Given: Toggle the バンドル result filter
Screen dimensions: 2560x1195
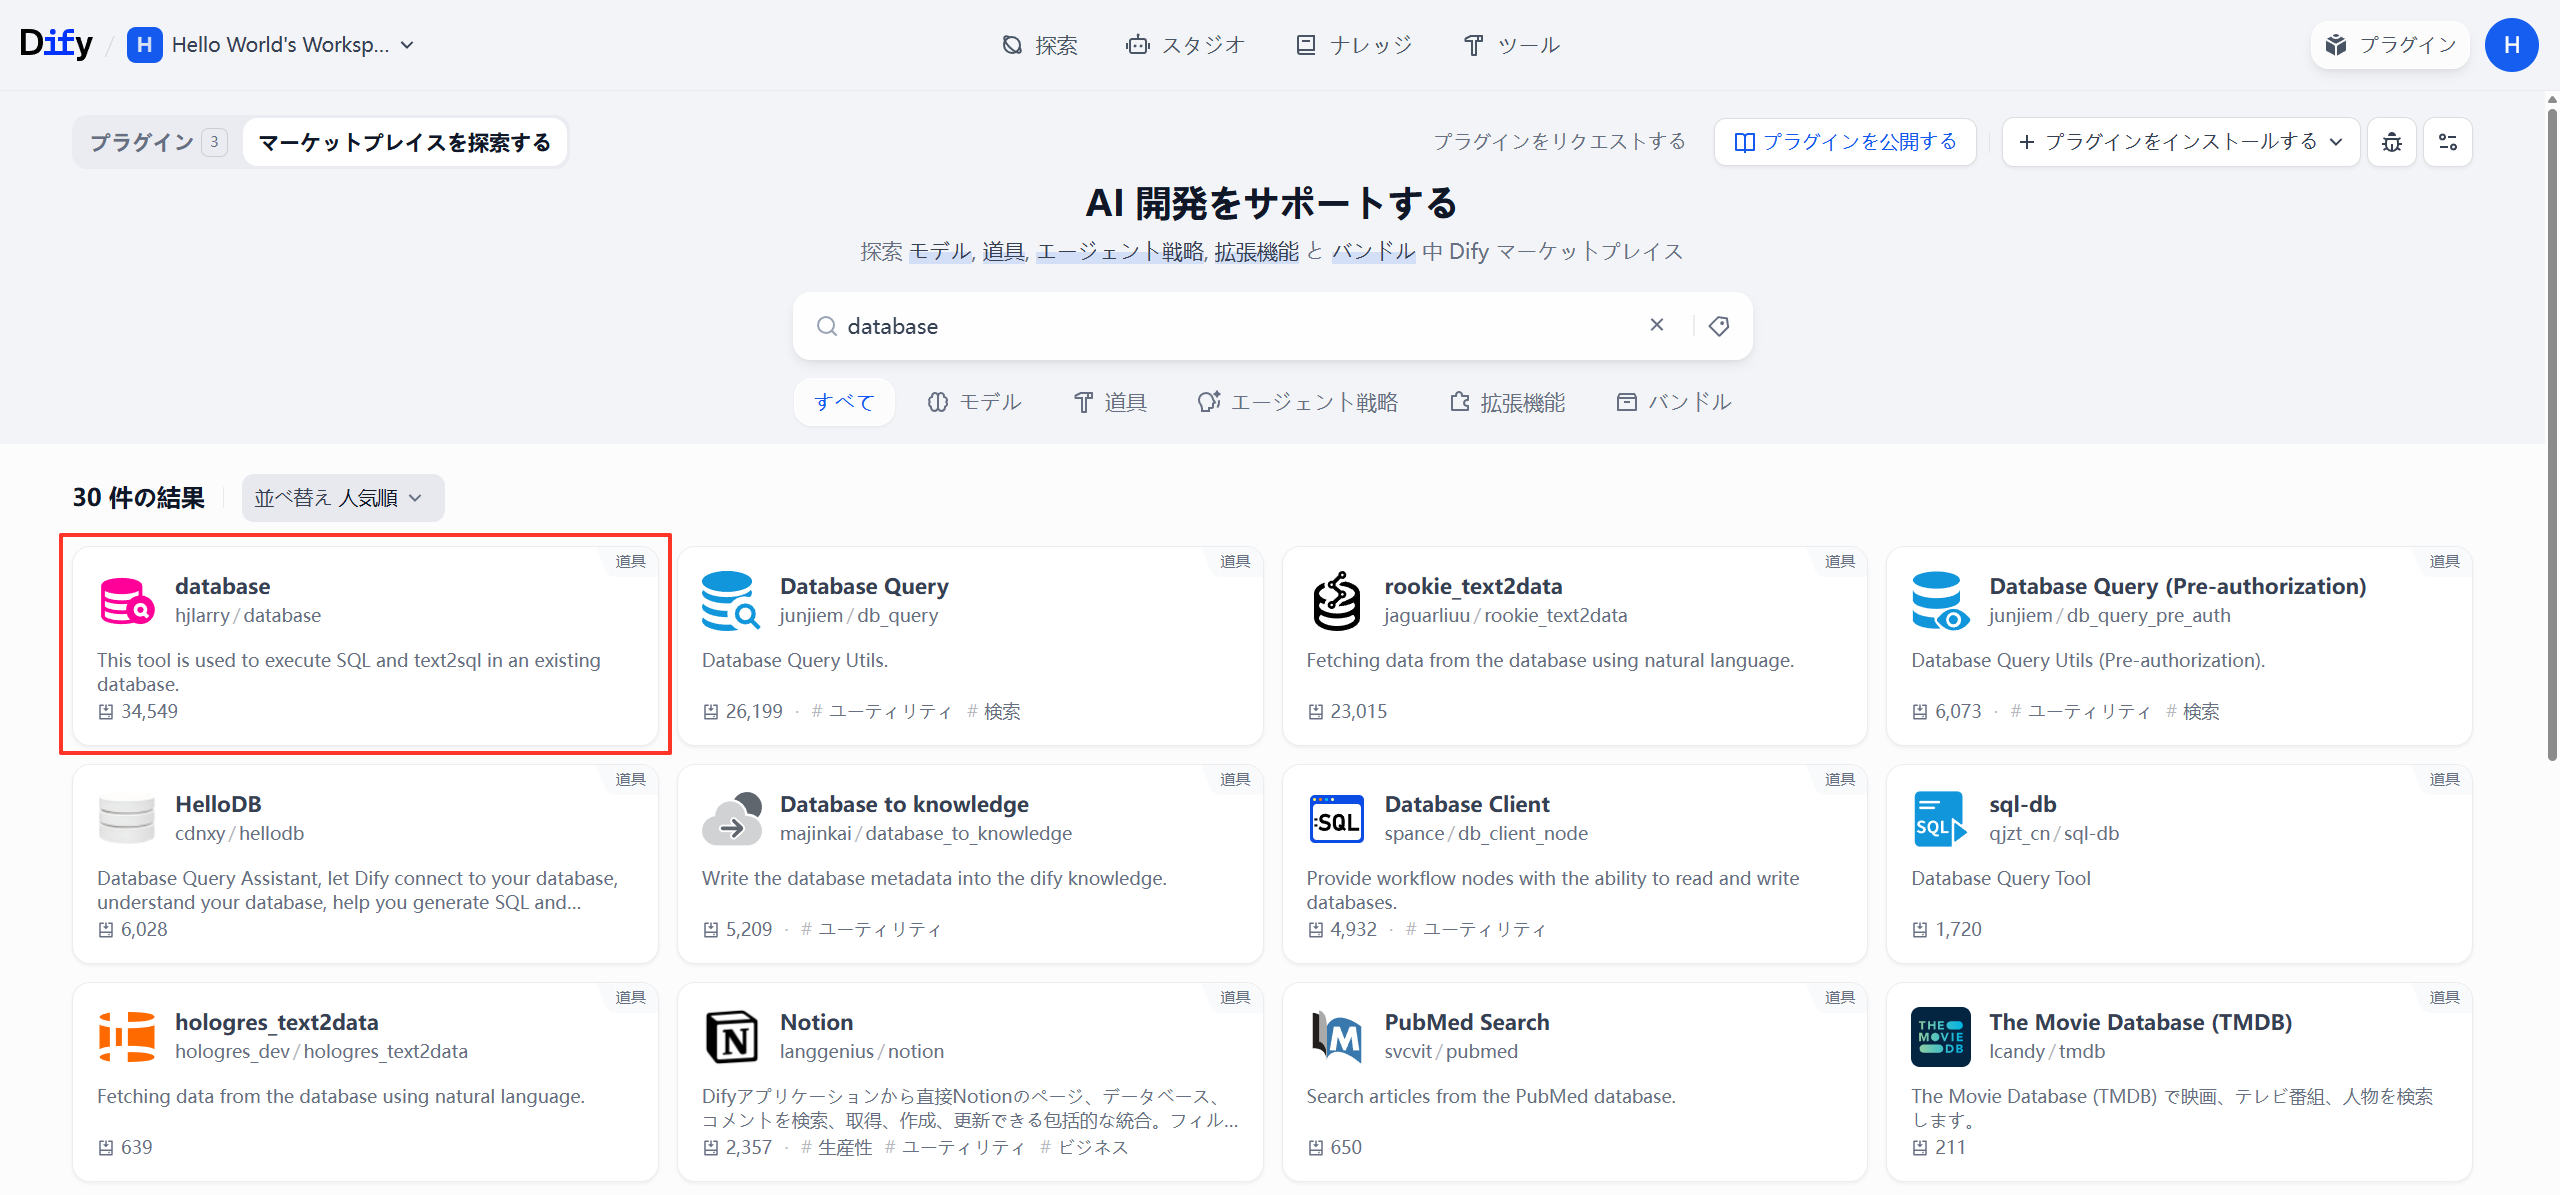Looking at the screenshot, I should click(1671, 401).
